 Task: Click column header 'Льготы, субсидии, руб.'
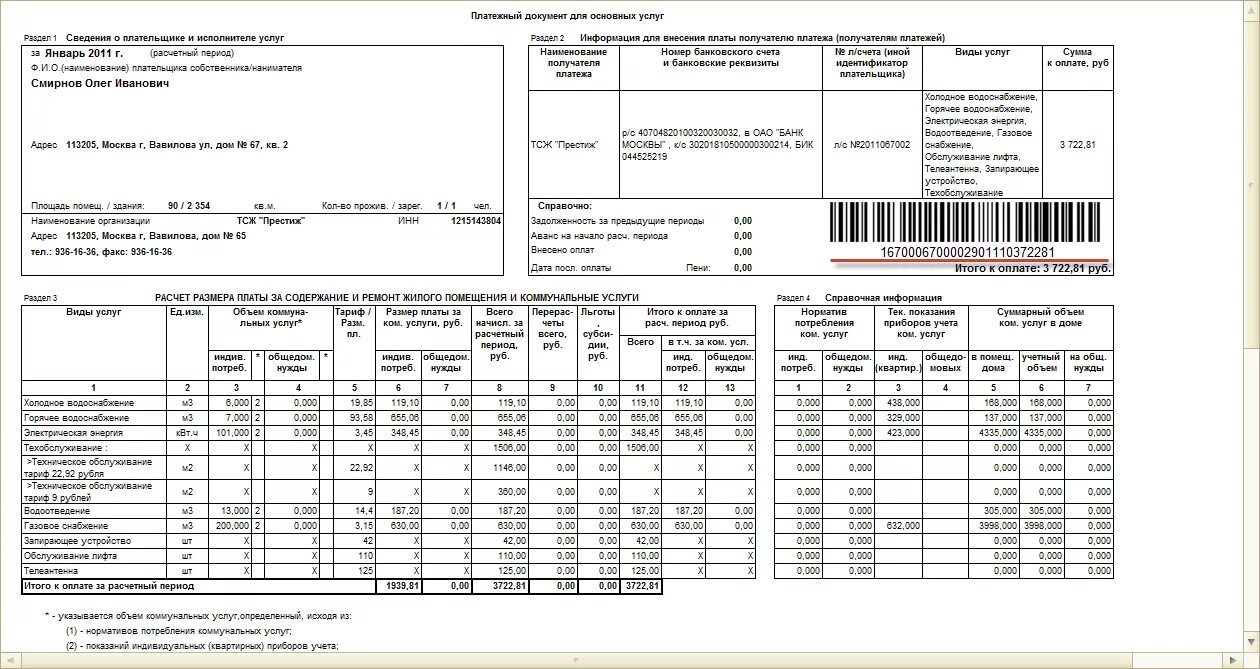[x=597, y=334]
